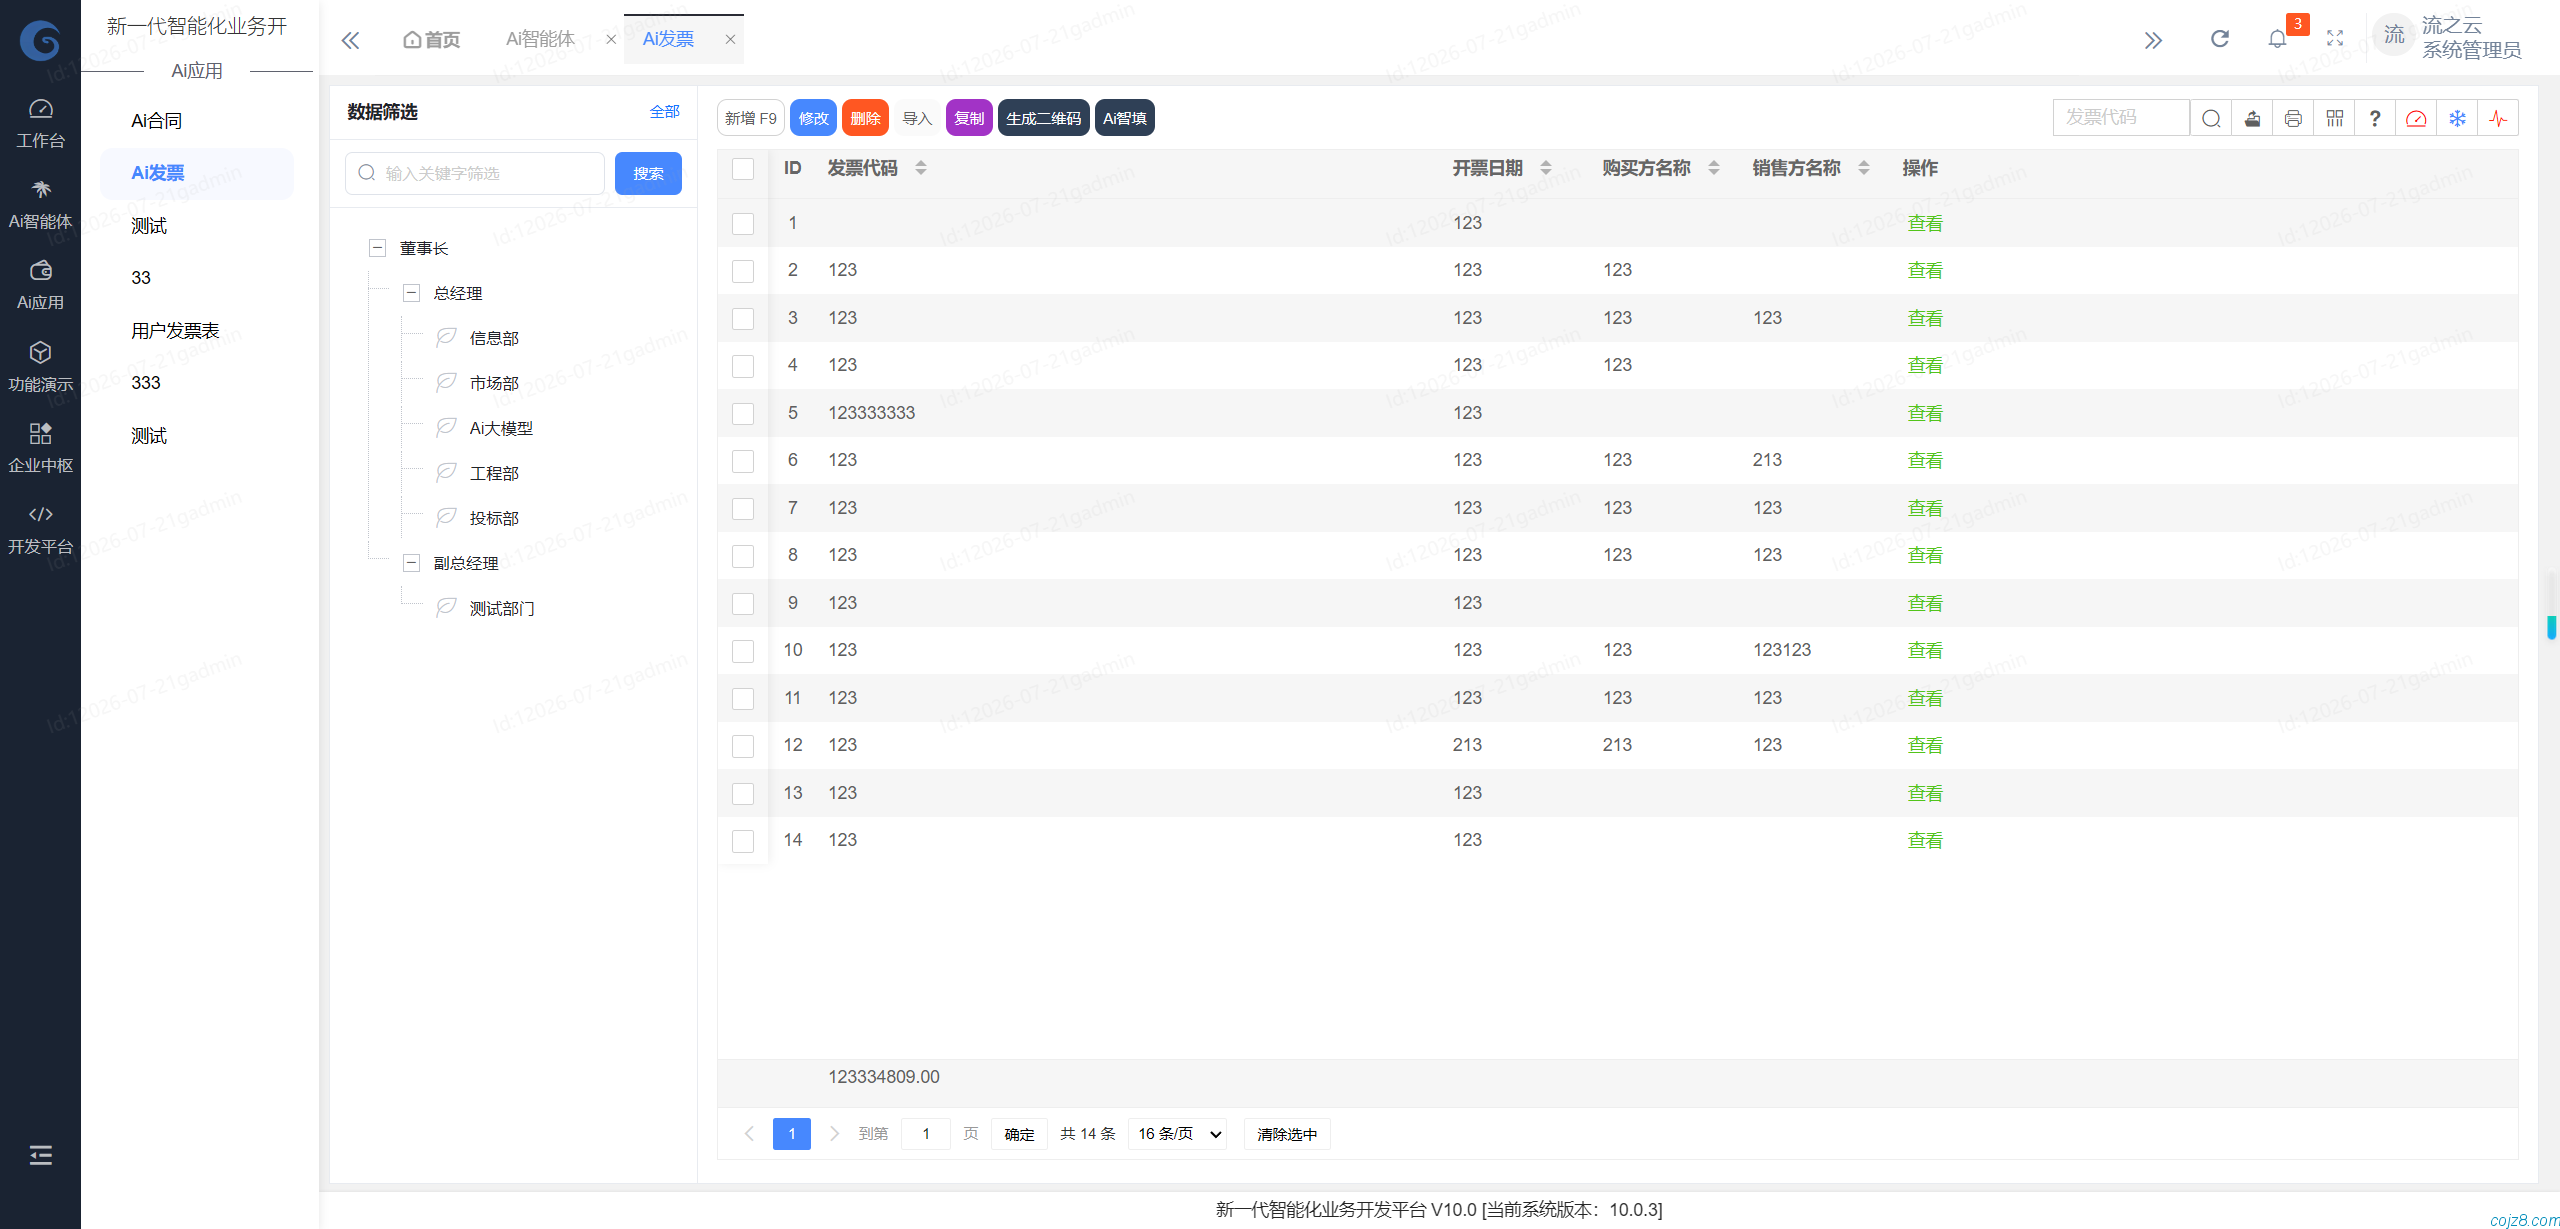The width and height of the screenshot is (2560, 1229).
Task: Switch to the Ai智能体 tab
Action: tap(540, 39)
